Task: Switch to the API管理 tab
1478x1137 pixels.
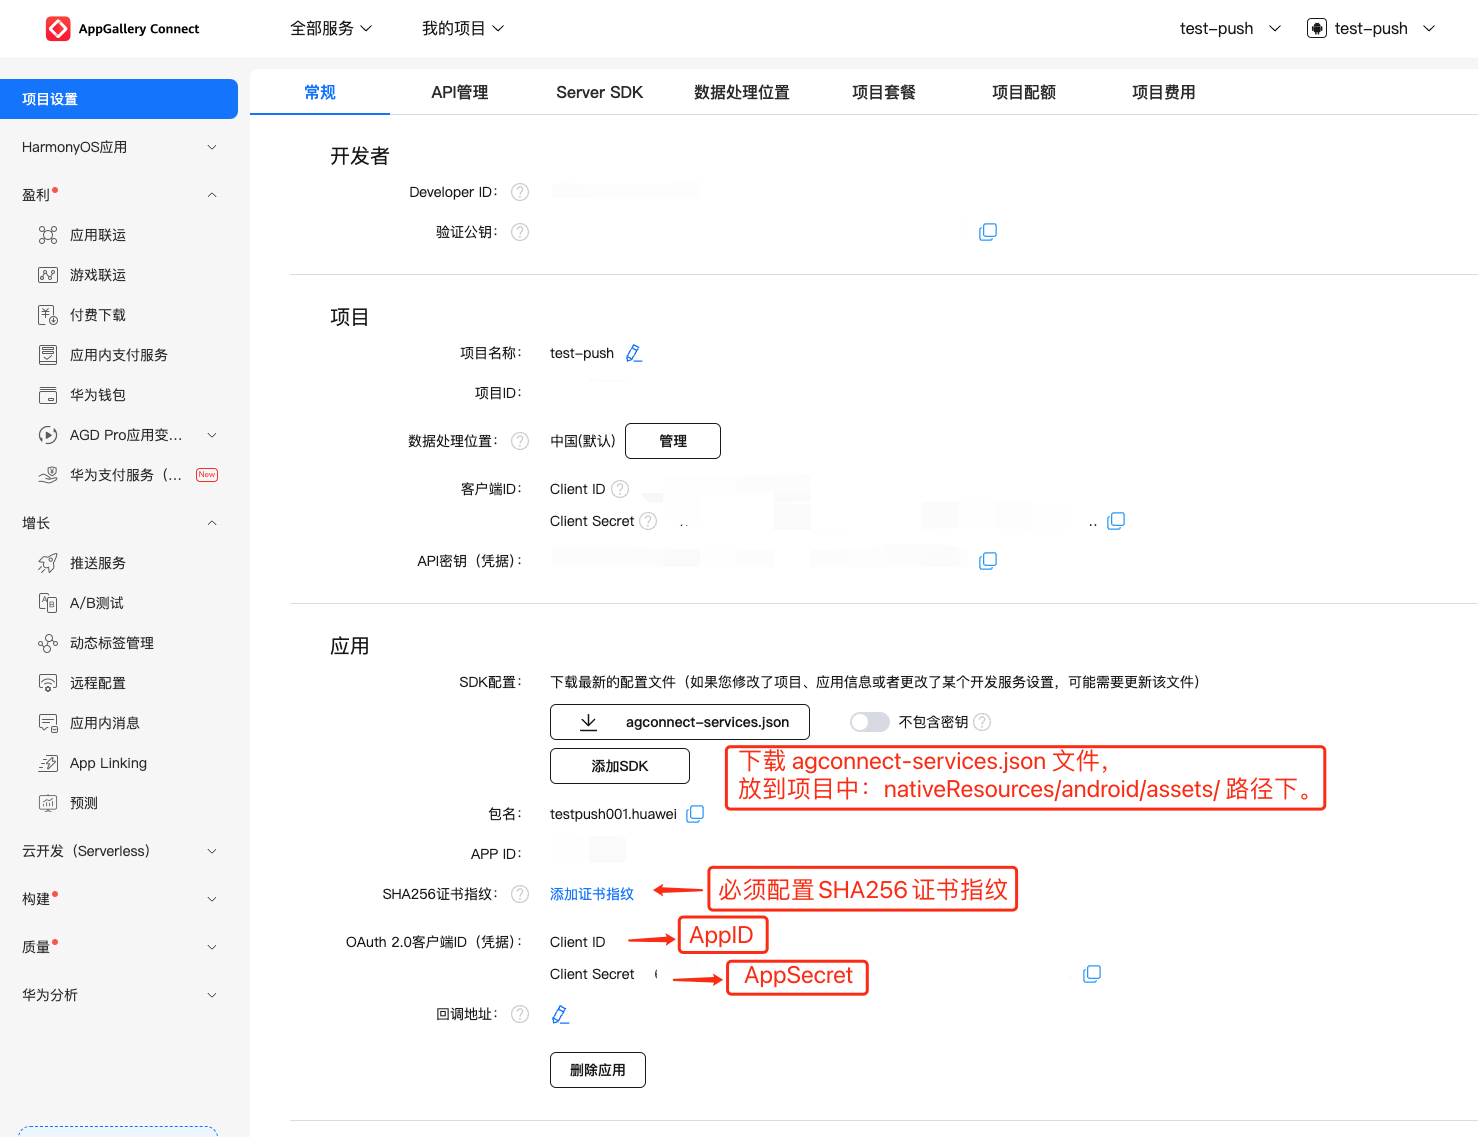Action: (x=460, y=92)
